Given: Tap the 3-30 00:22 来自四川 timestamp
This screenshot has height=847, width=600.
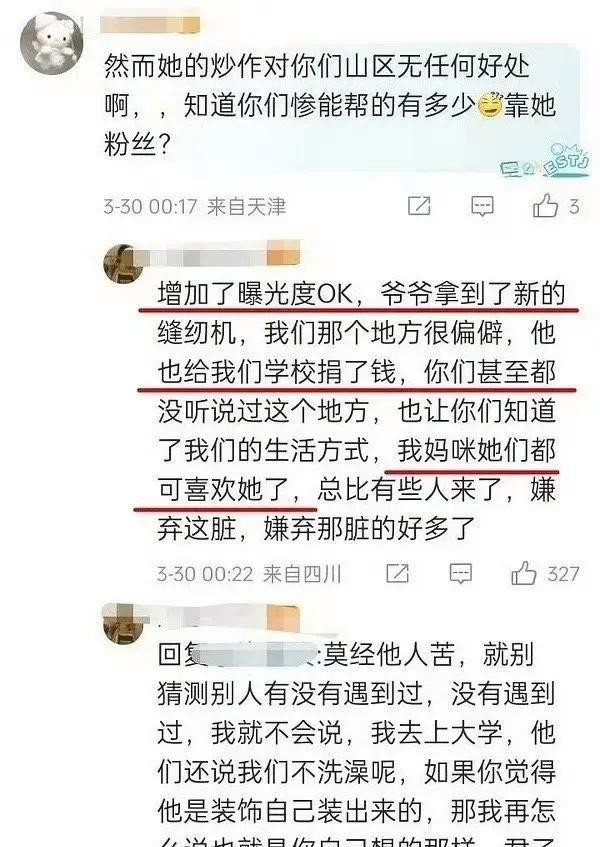Looking at the screenshot, I should click(x=249, y=574).
